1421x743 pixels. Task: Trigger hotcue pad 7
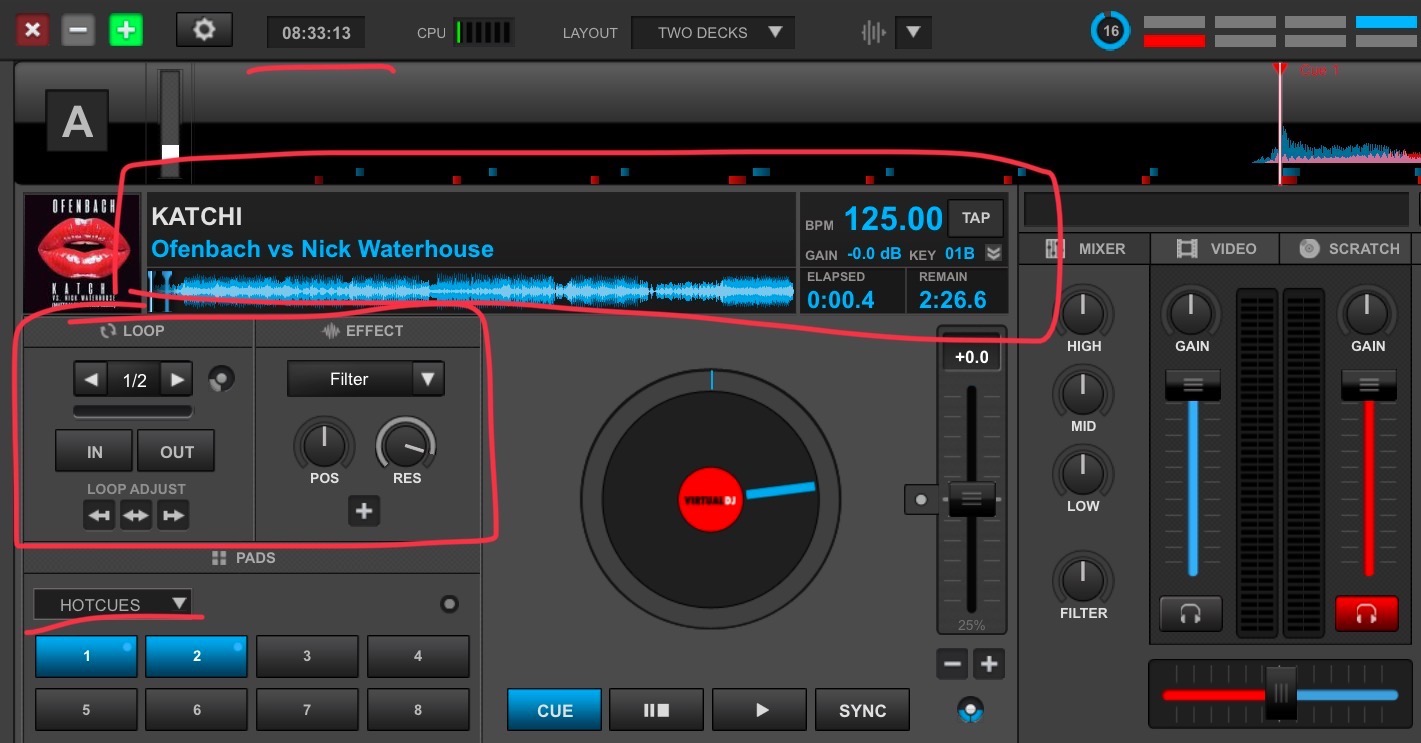307,709
